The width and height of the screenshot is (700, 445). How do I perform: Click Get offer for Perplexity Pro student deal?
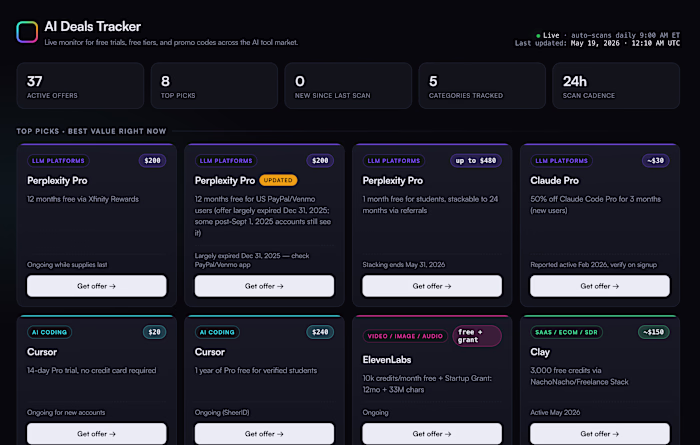point(432,286)
